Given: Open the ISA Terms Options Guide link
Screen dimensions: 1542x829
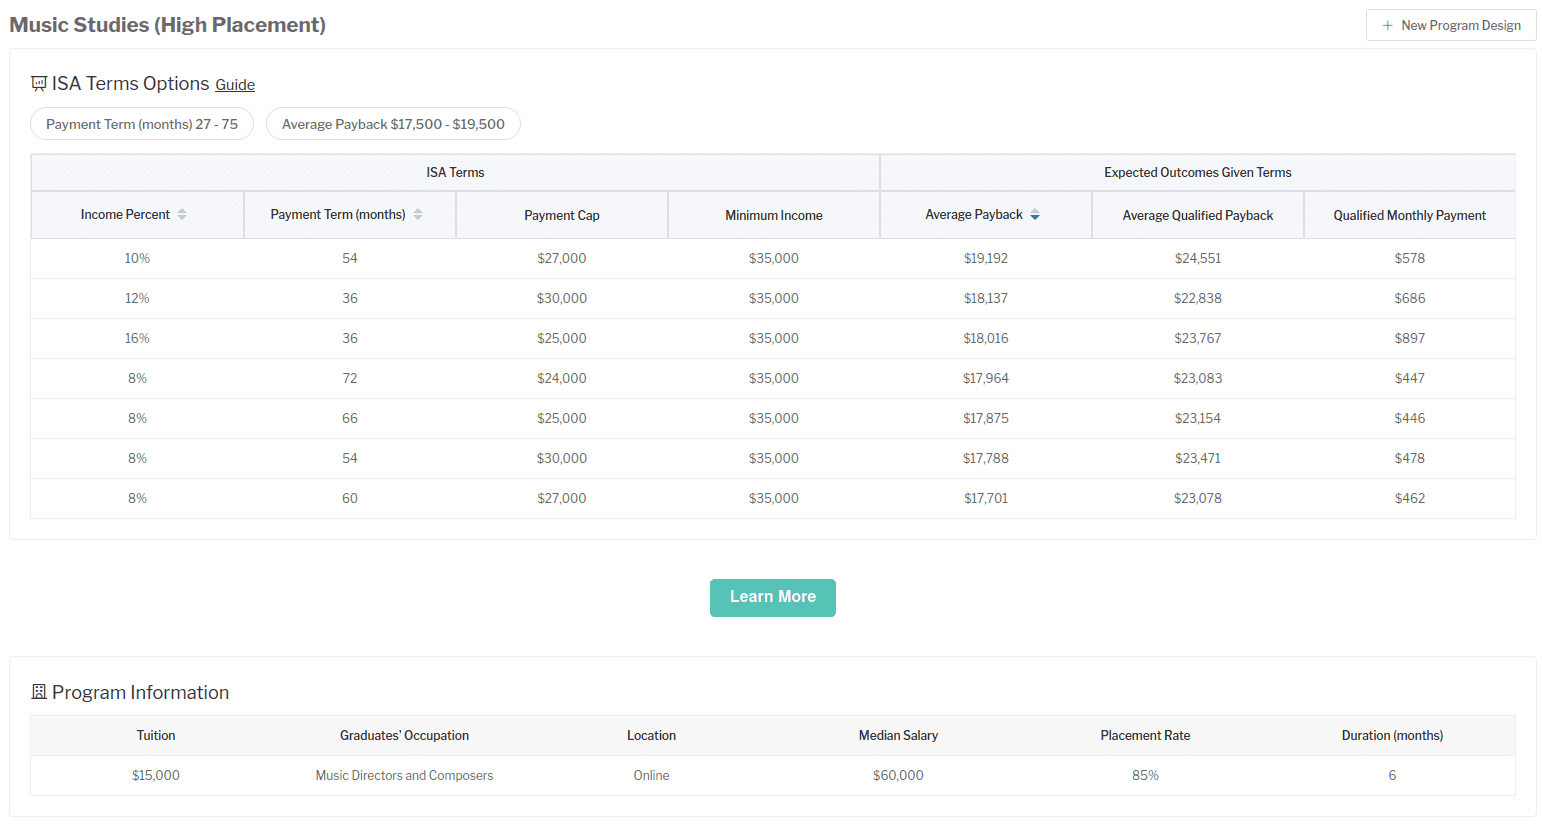Looking at the screenshot, I should pyautogui.click(x=235, y=85).
